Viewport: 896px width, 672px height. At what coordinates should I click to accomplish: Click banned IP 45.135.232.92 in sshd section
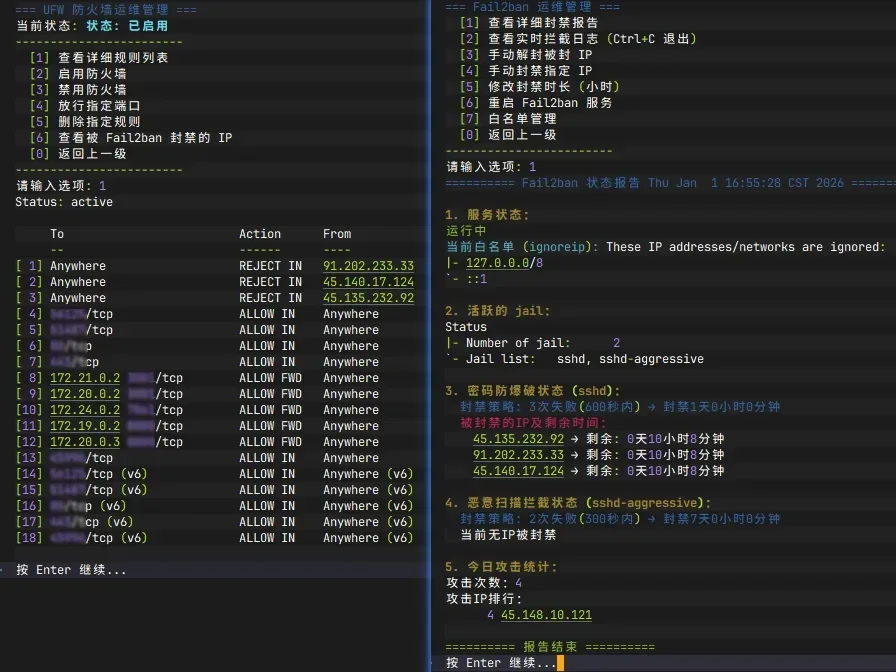pos(518,439)
